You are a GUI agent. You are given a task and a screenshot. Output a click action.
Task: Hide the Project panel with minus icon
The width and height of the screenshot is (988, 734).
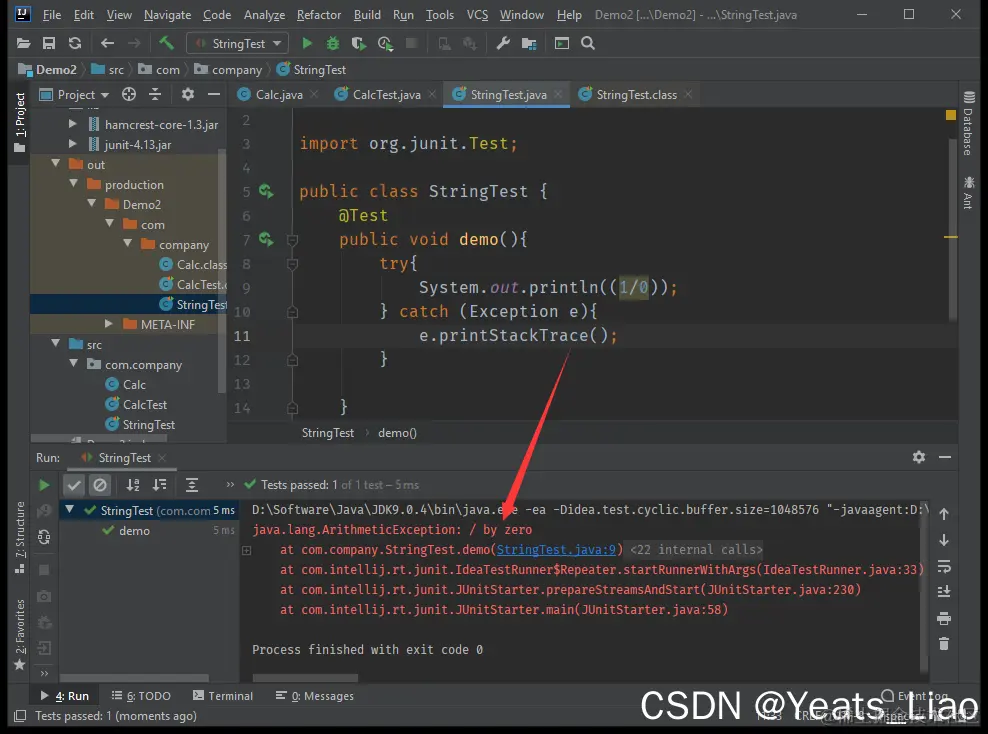click(x=214, y=95)
